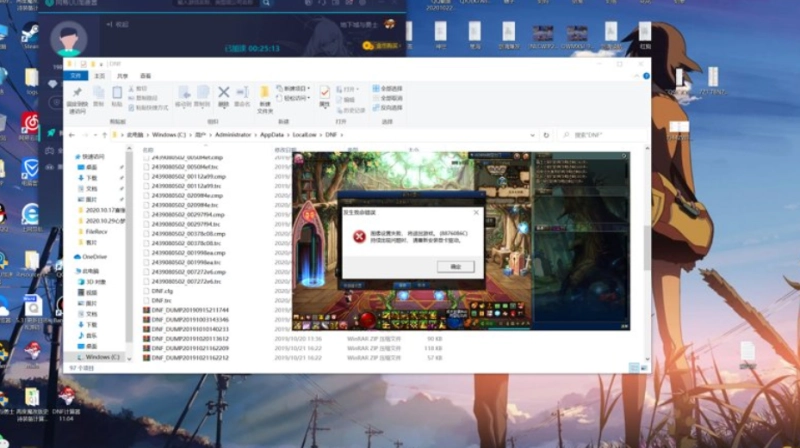The width and height of the screenshot is (800, 448).
Task: Collapse the ribbon with the chevron
Action: pos(636,76)
